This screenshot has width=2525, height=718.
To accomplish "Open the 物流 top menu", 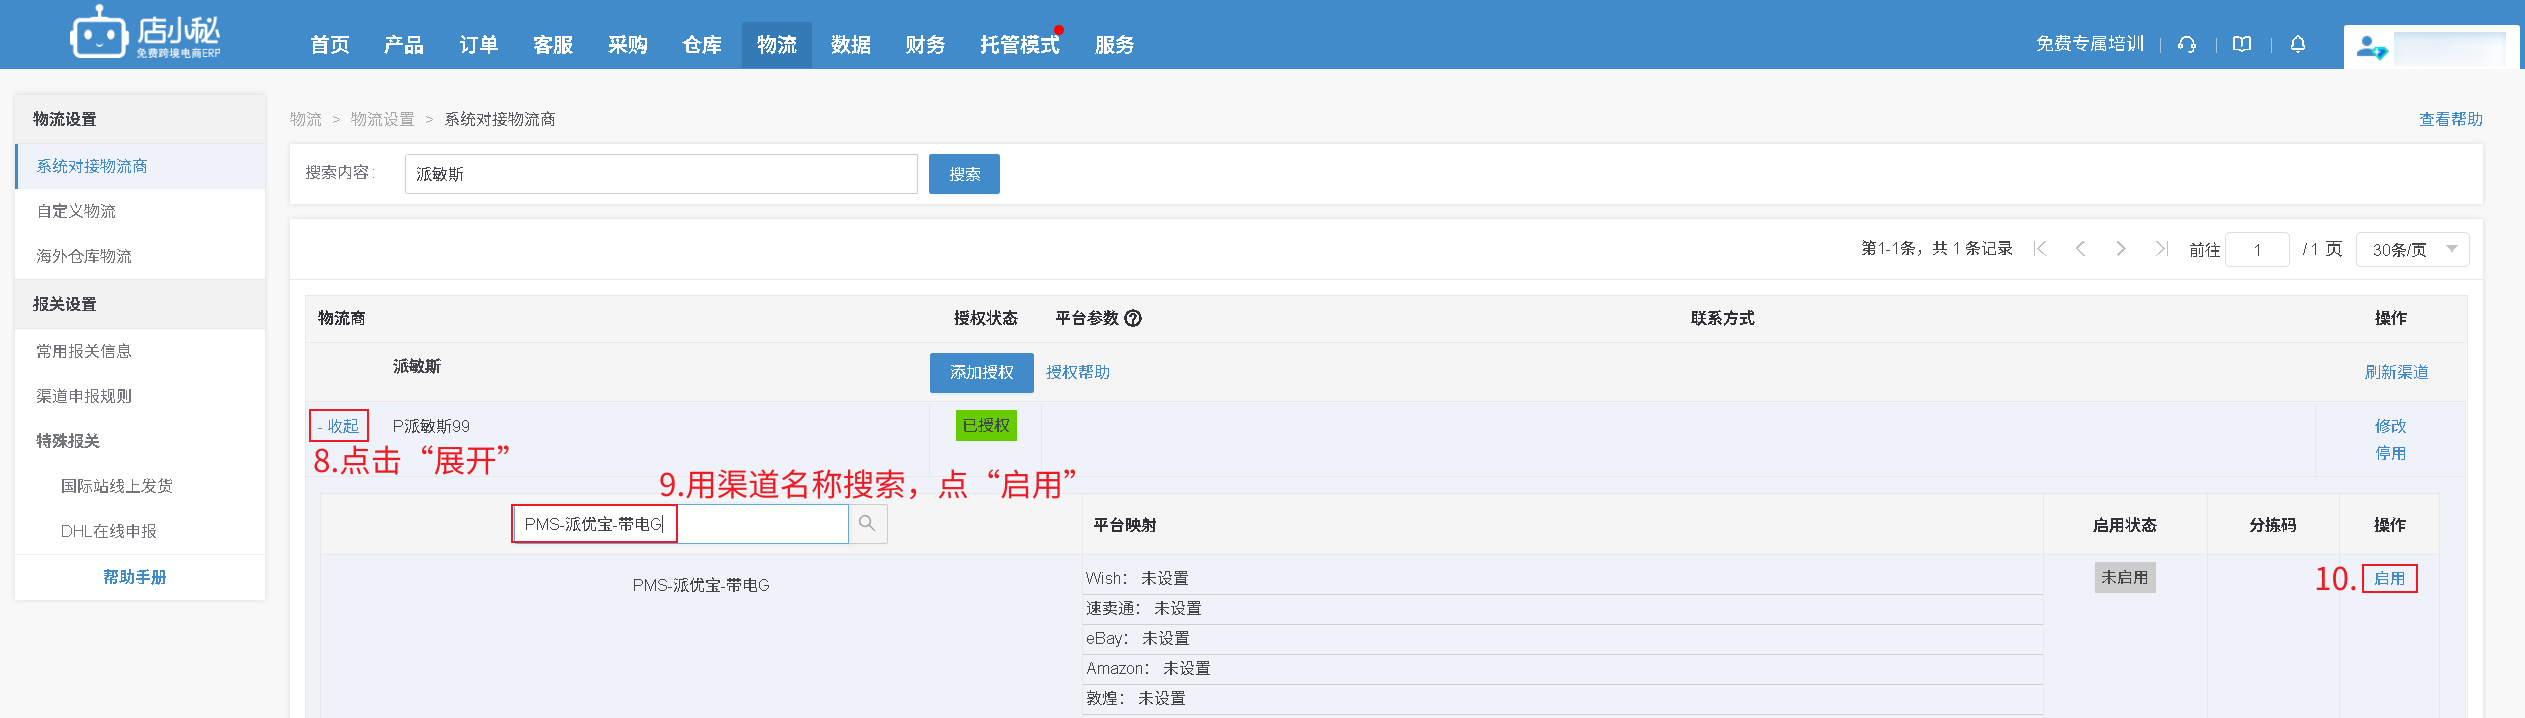I will click(x=776, y=45).
